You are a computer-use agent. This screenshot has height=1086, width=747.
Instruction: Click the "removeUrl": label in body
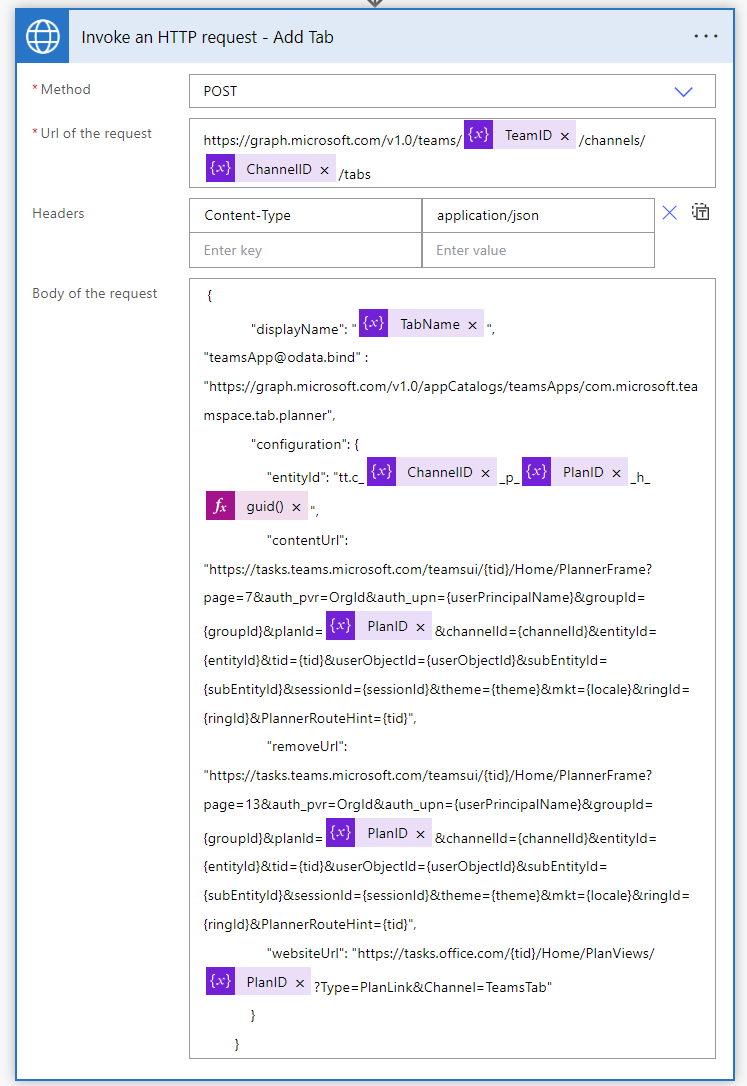[307, 747]
